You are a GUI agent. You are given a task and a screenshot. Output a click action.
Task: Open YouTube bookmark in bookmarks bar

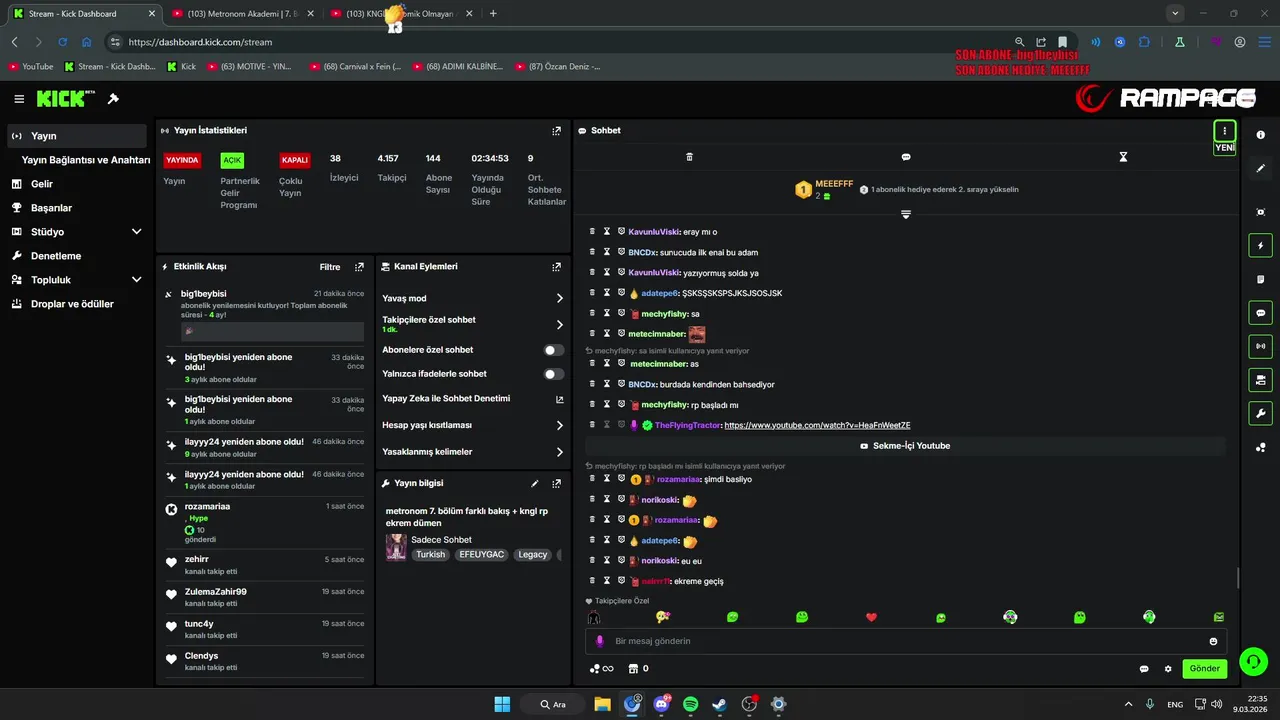[30, 67]
